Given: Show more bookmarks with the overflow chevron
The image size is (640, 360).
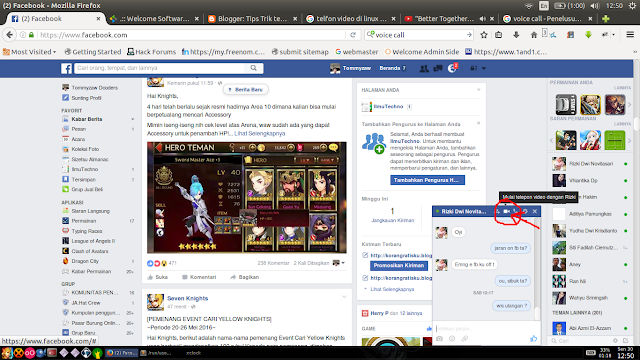Looking at the screenshot, I should click(635, 52).
